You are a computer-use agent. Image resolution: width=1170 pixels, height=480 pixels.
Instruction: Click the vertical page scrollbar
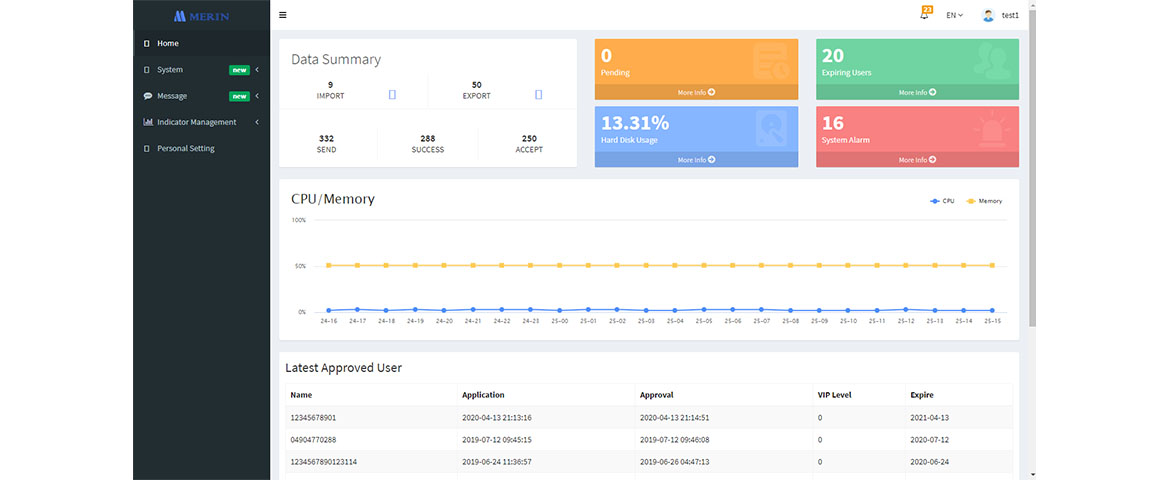(1032, 170)
